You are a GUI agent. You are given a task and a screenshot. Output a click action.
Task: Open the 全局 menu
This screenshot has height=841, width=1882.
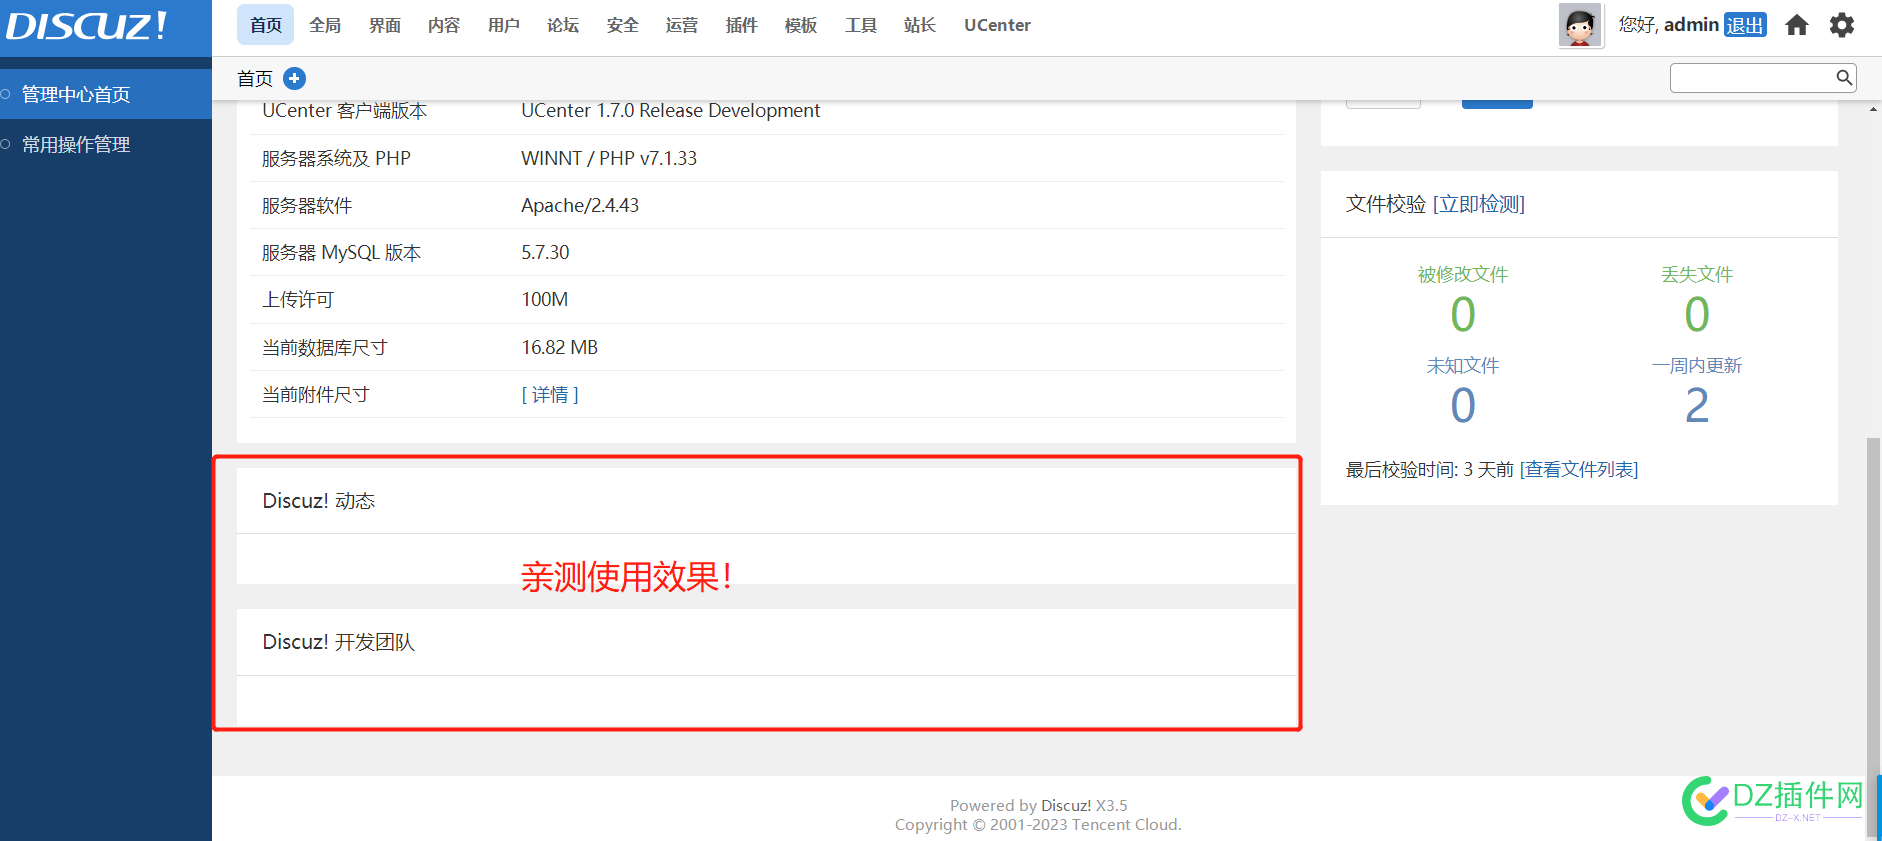point(325,25)
